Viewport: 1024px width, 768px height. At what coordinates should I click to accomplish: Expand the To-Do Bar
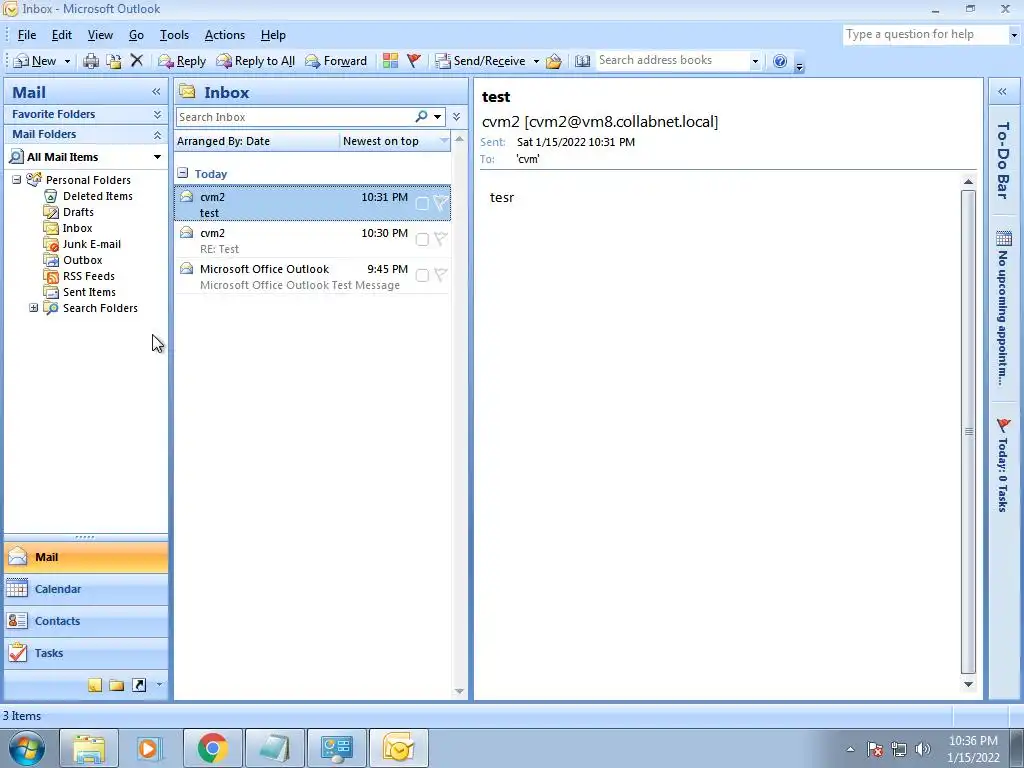pos(1002,92)
